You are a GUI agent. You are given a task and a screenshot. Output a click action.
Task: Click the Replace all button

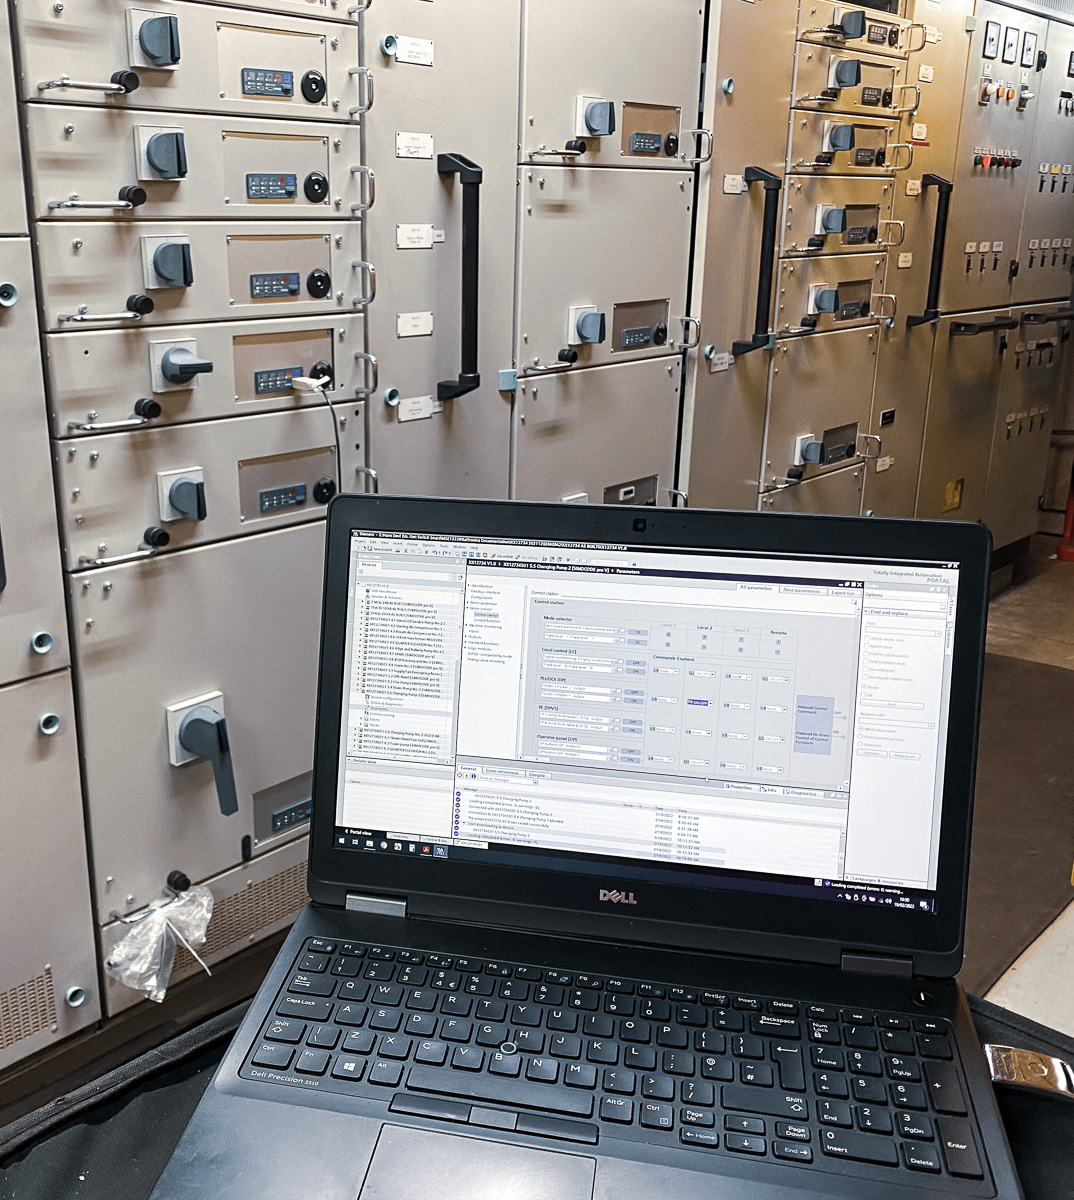(905, 755)
